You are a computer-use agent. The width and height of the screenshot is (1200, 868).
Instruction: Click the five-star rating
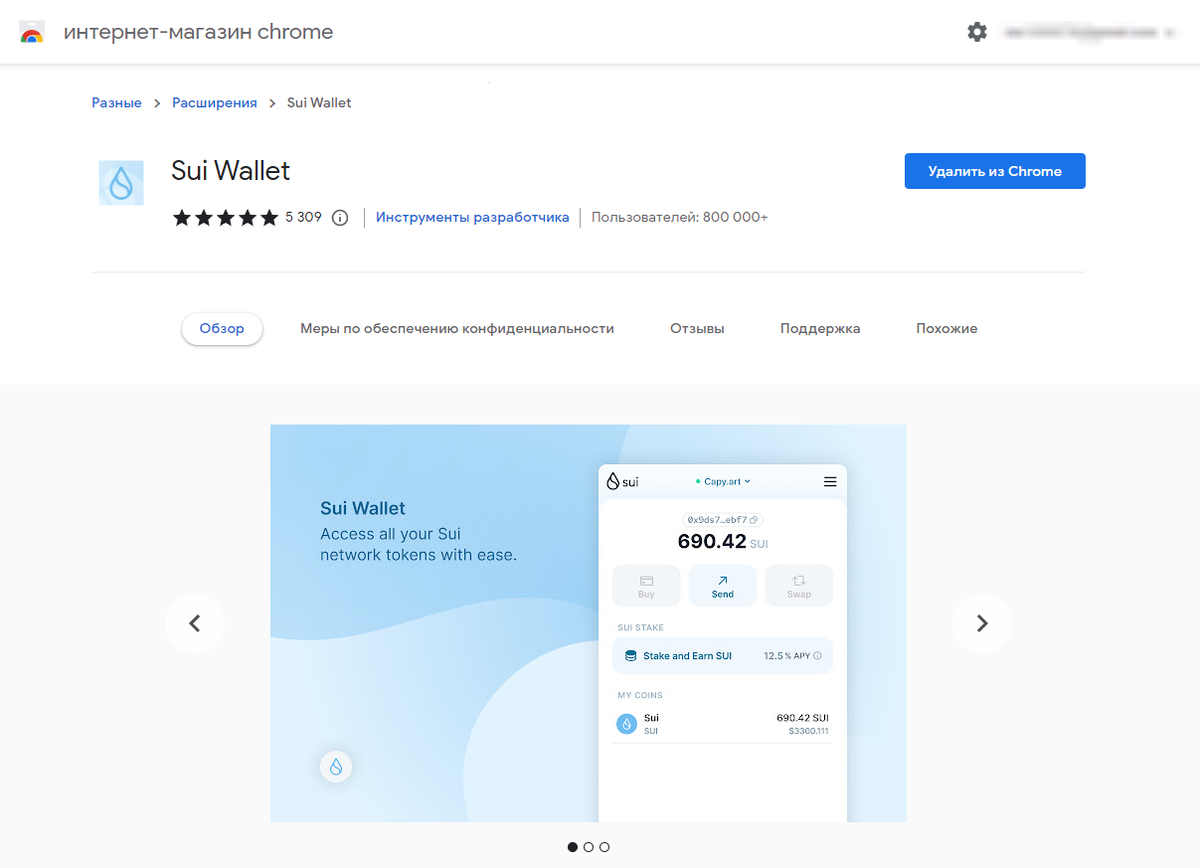[x=226, y=217]
